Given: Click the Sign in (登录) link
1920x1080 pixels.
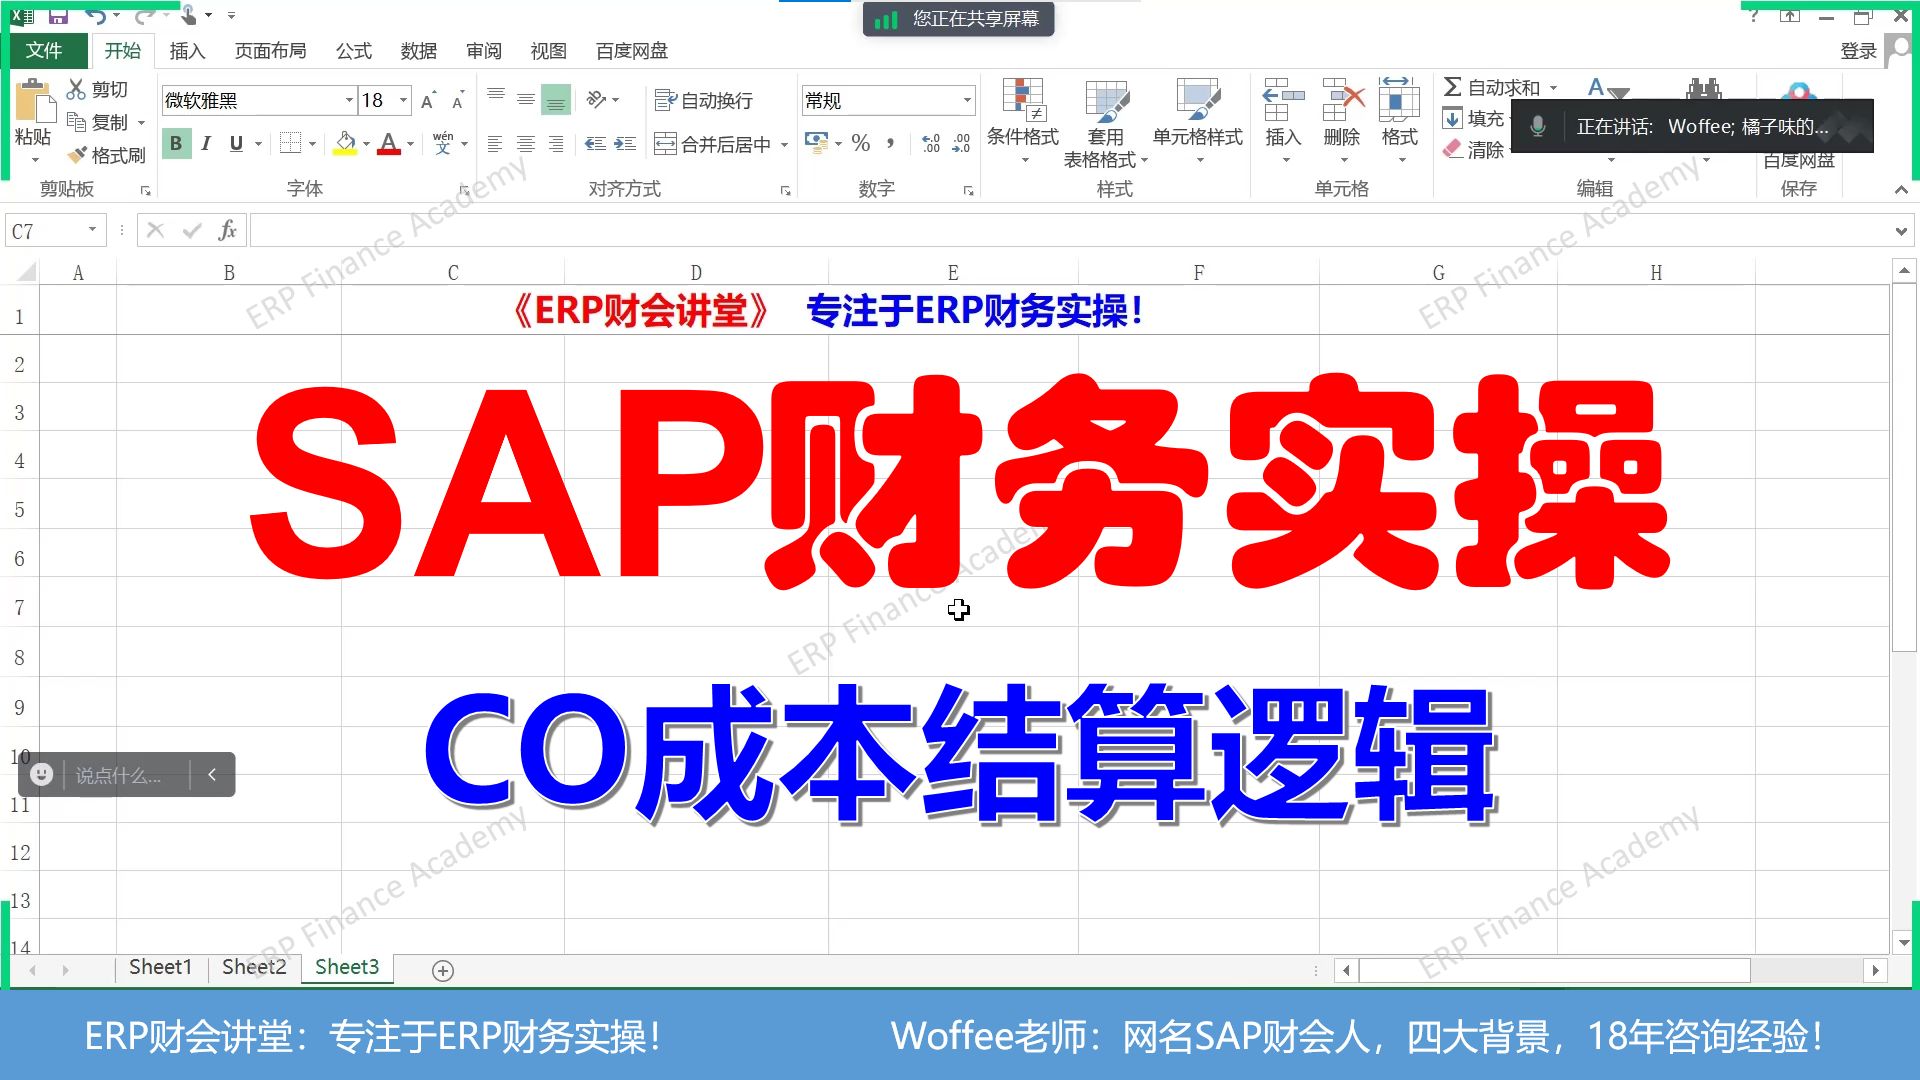Looking at the screenshot, I should coord(1858,51).
